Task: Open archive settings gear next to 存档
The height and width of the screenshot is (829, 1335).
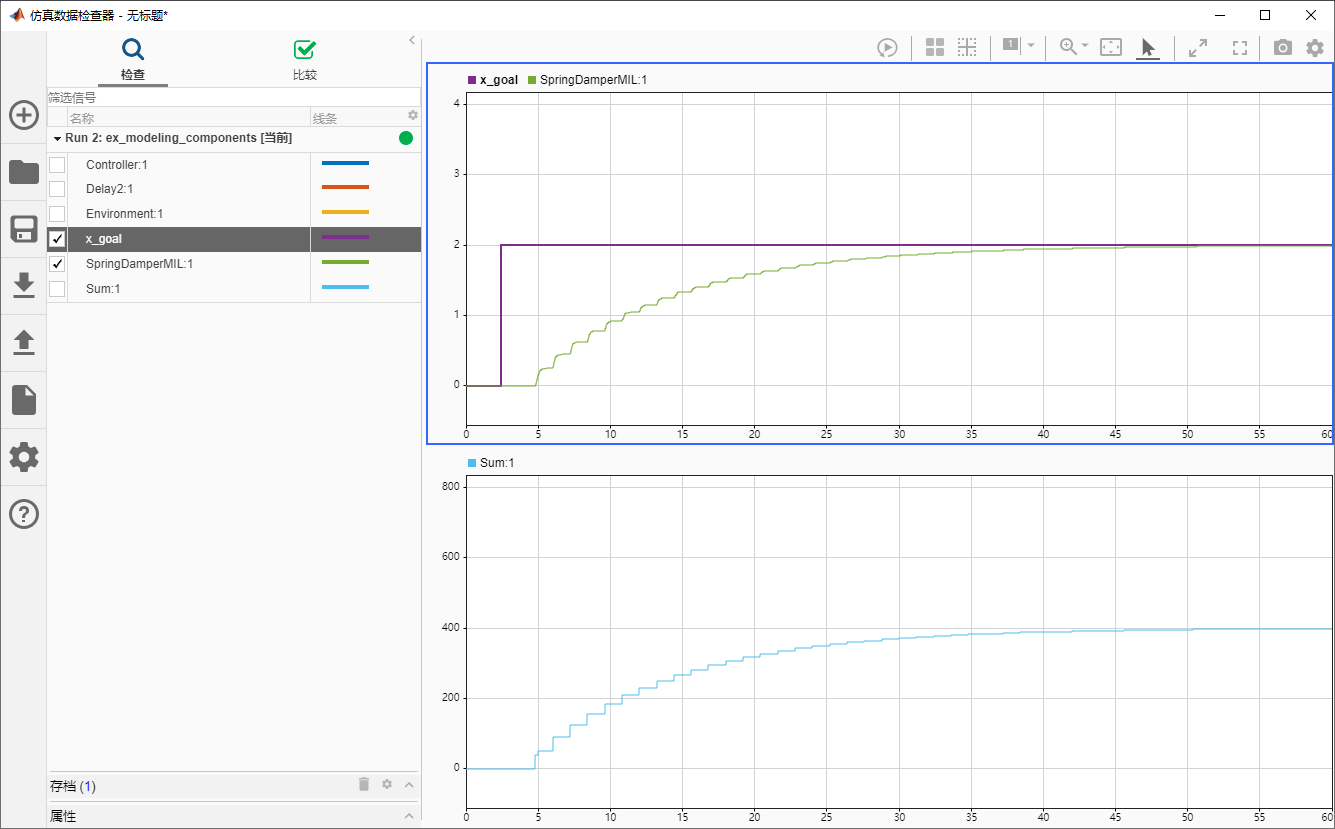Action: tap(387, 785)
